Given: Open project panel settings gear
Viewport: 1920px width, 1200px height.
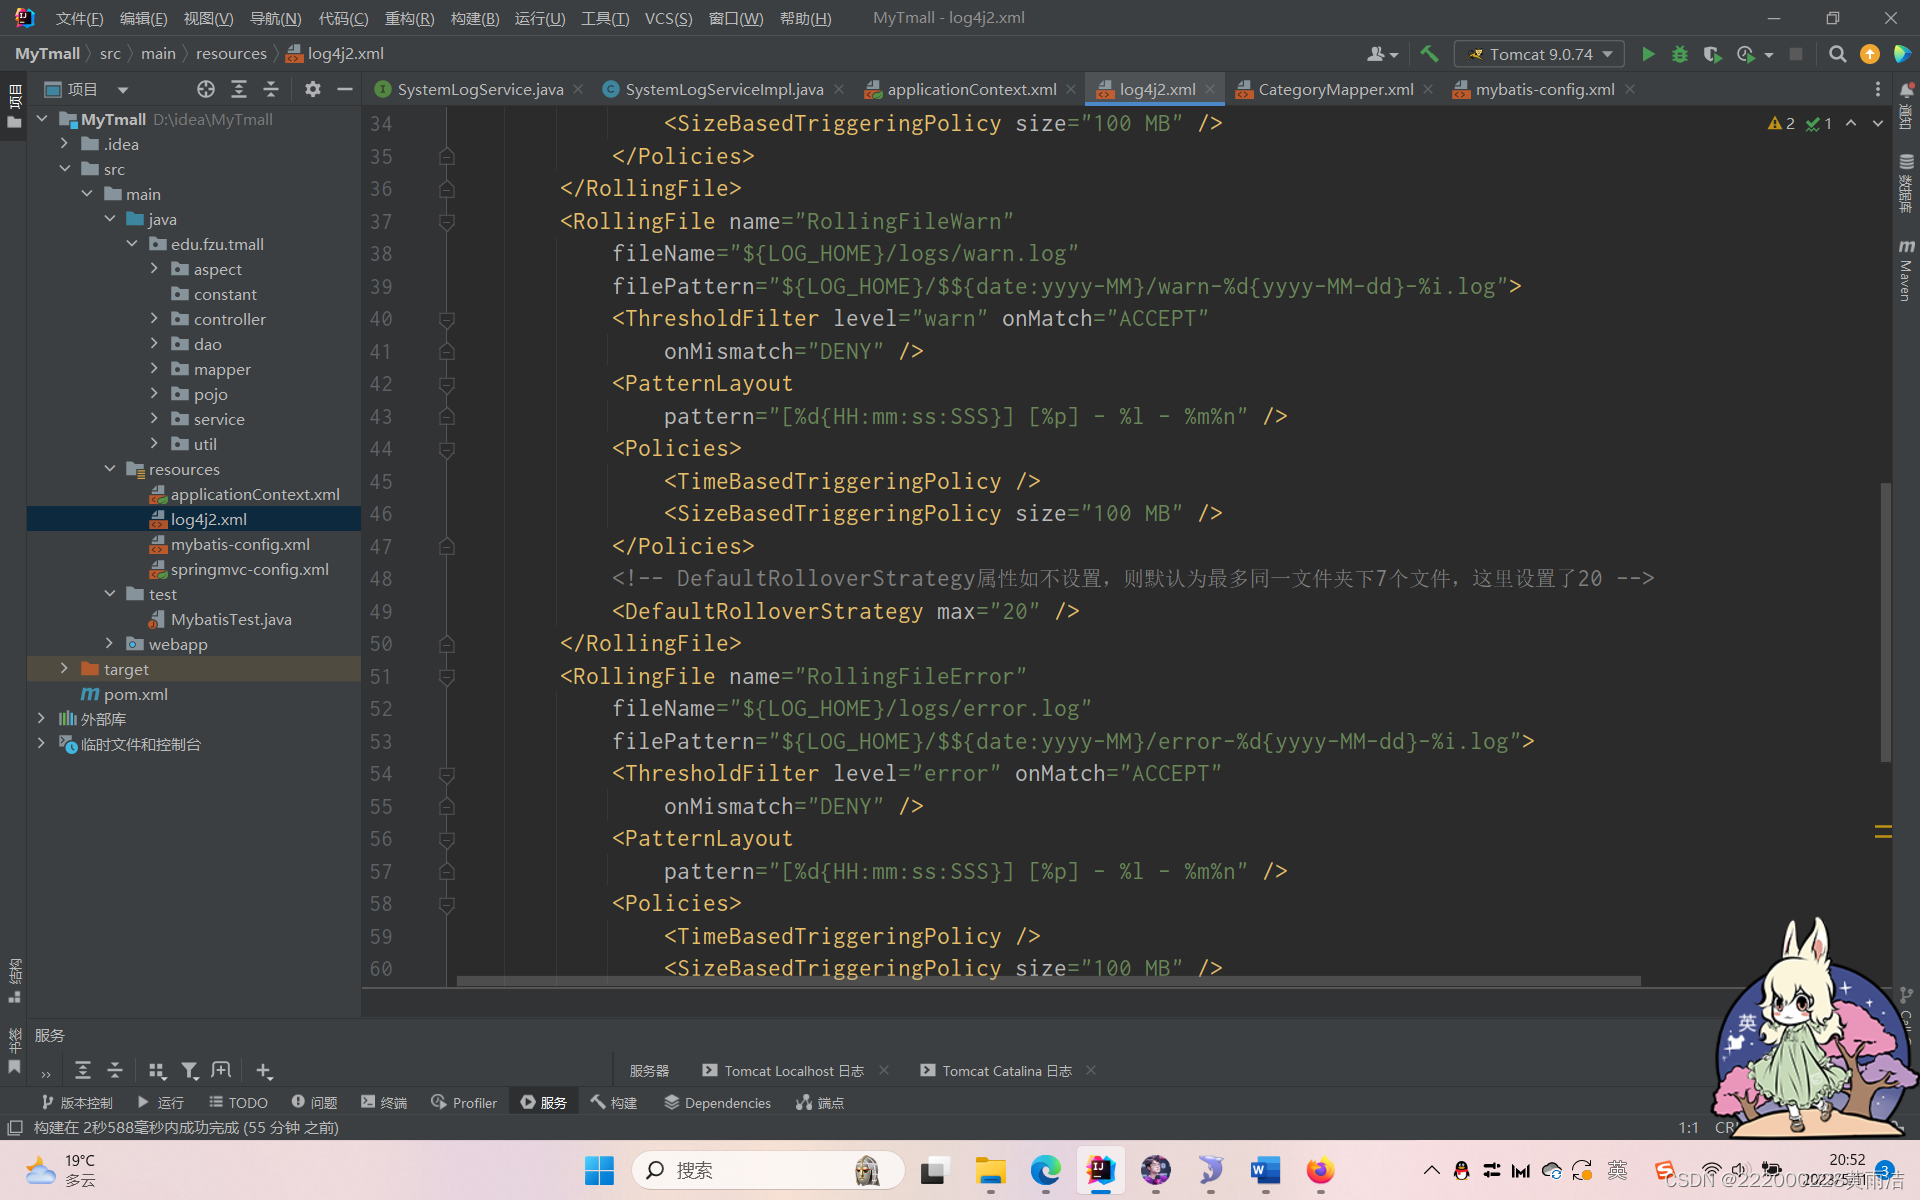Looking at the screenshot, I should pos(312,89).
